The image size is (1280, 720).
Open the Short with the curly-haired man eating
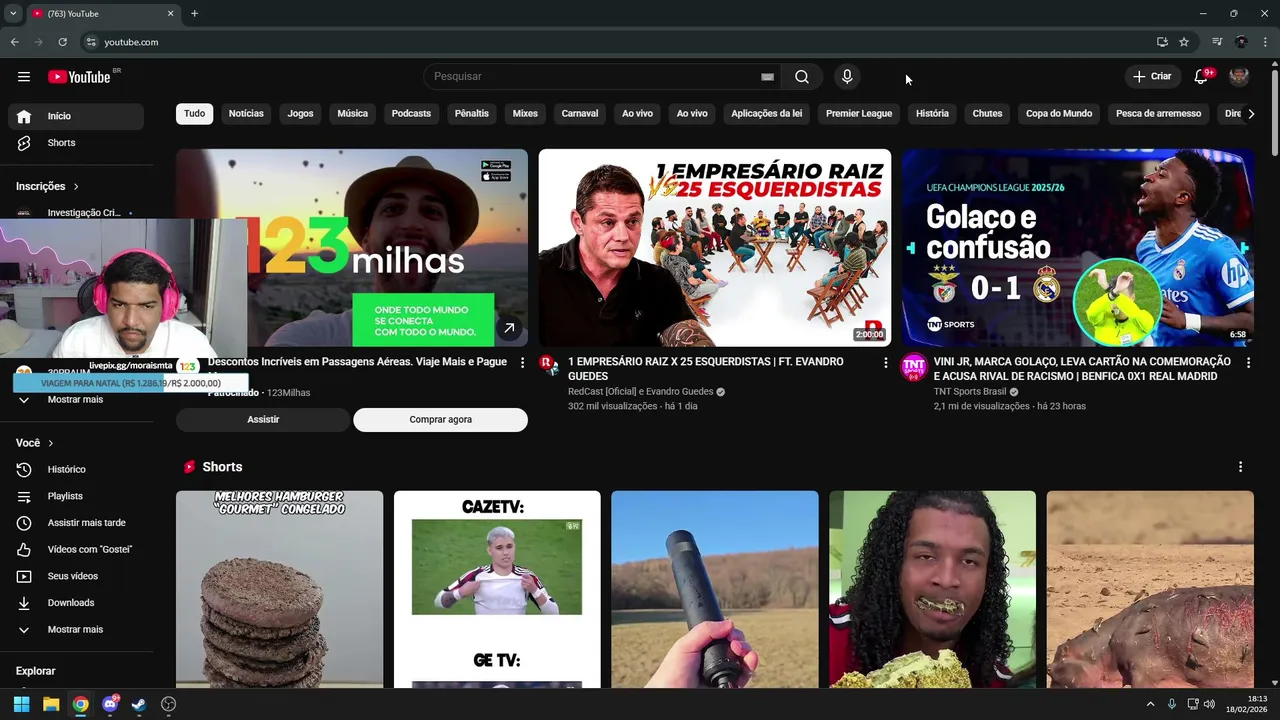[932, 589]
